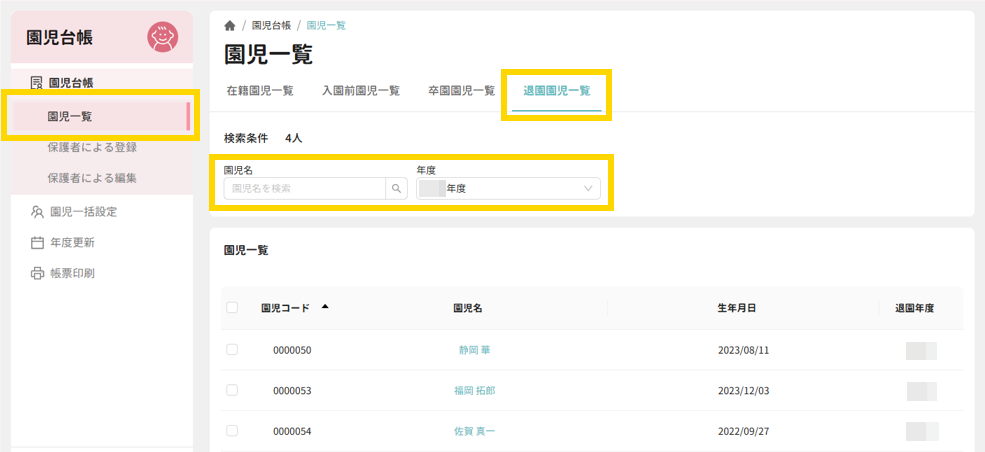Check the box for row 0000053
Screen dimensions: 985x452
[x=232, y=390]
